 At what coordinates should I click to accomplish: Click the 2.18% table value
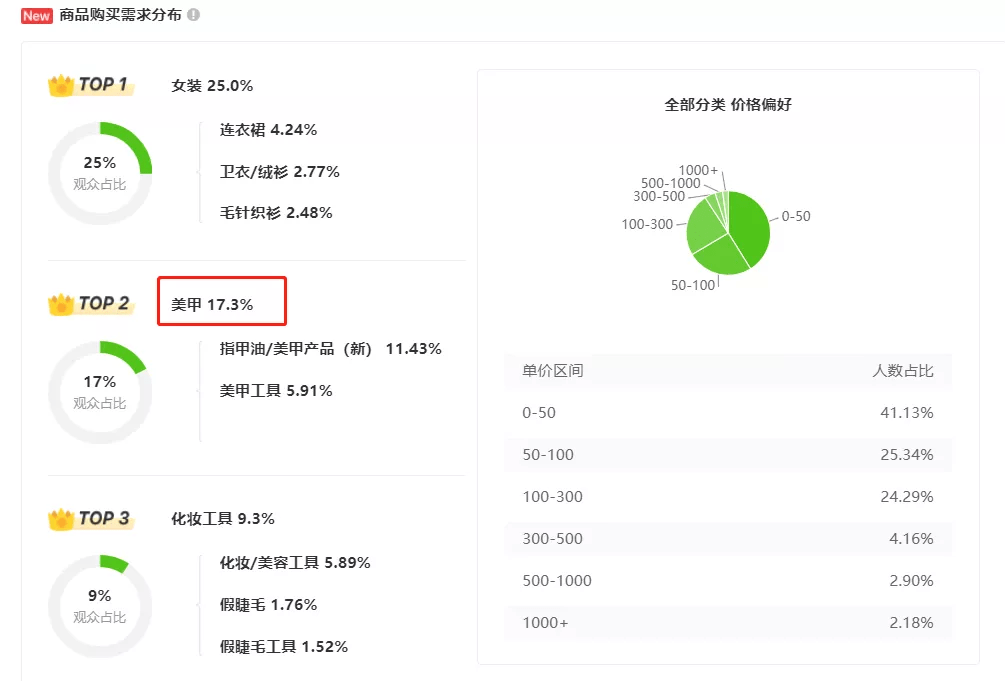pos(911,623)
